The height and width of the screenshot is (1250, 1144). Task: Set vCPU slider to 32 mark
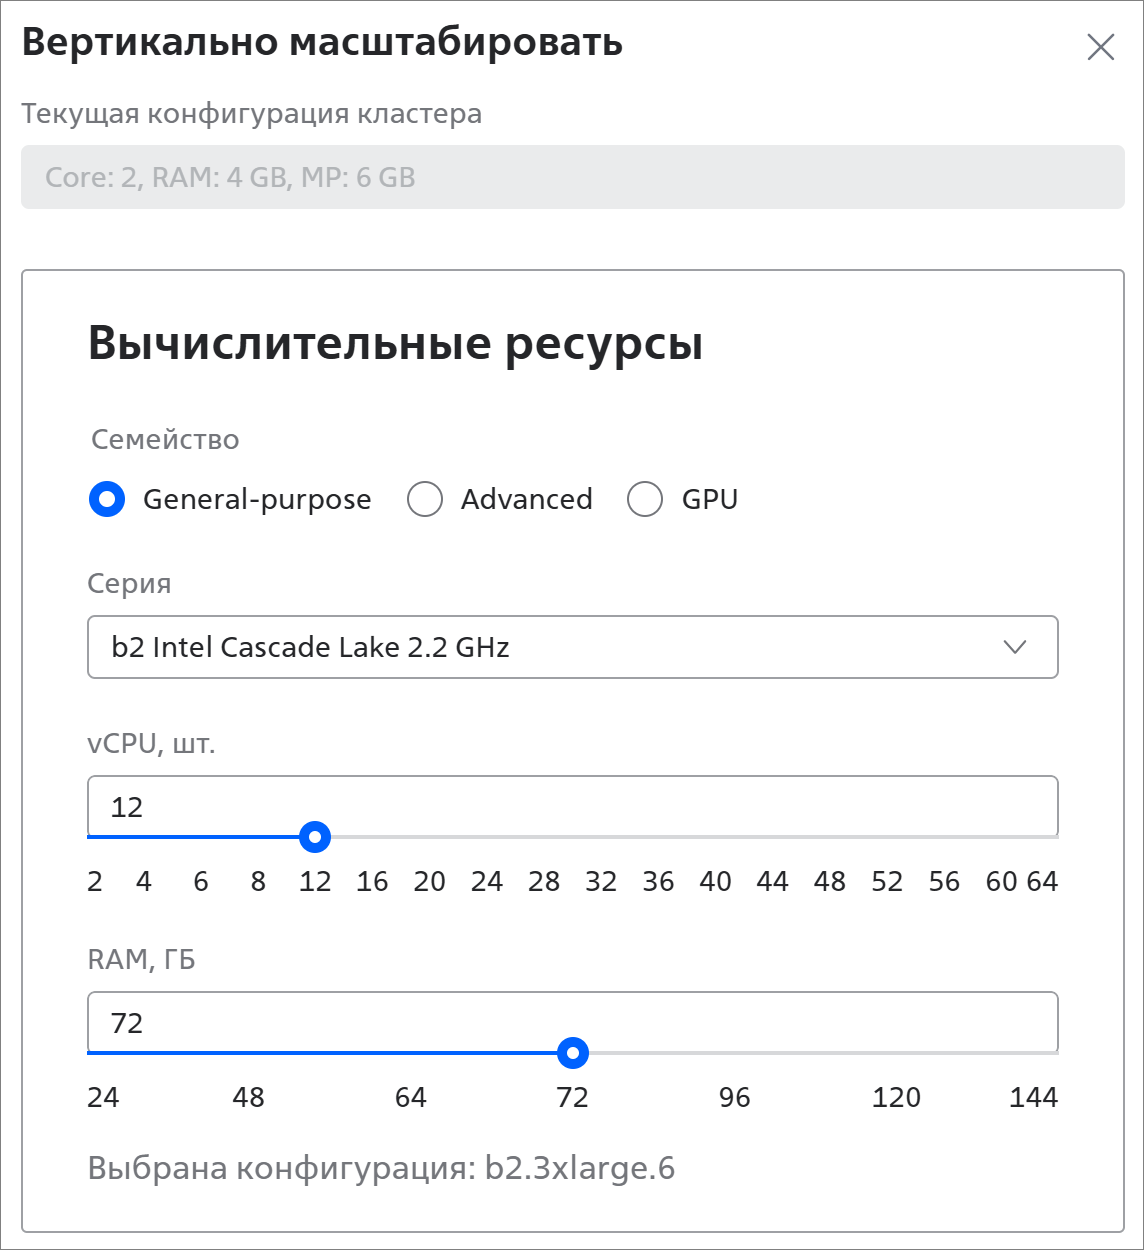(601, 837)
